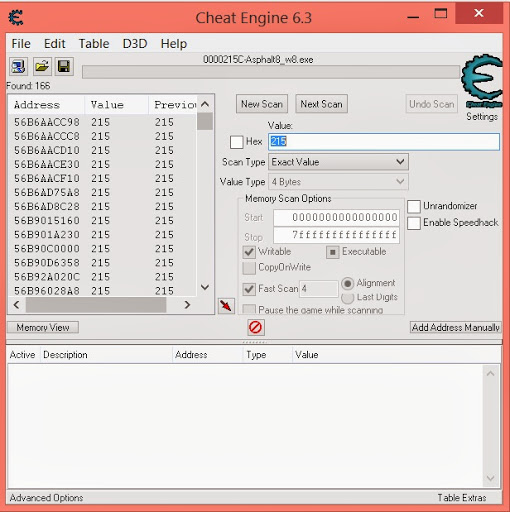Copy selected addresses with the red arrow icon
Image resolution: width=510 pixels, height=512 pixels.
click(x=226, y=306)
